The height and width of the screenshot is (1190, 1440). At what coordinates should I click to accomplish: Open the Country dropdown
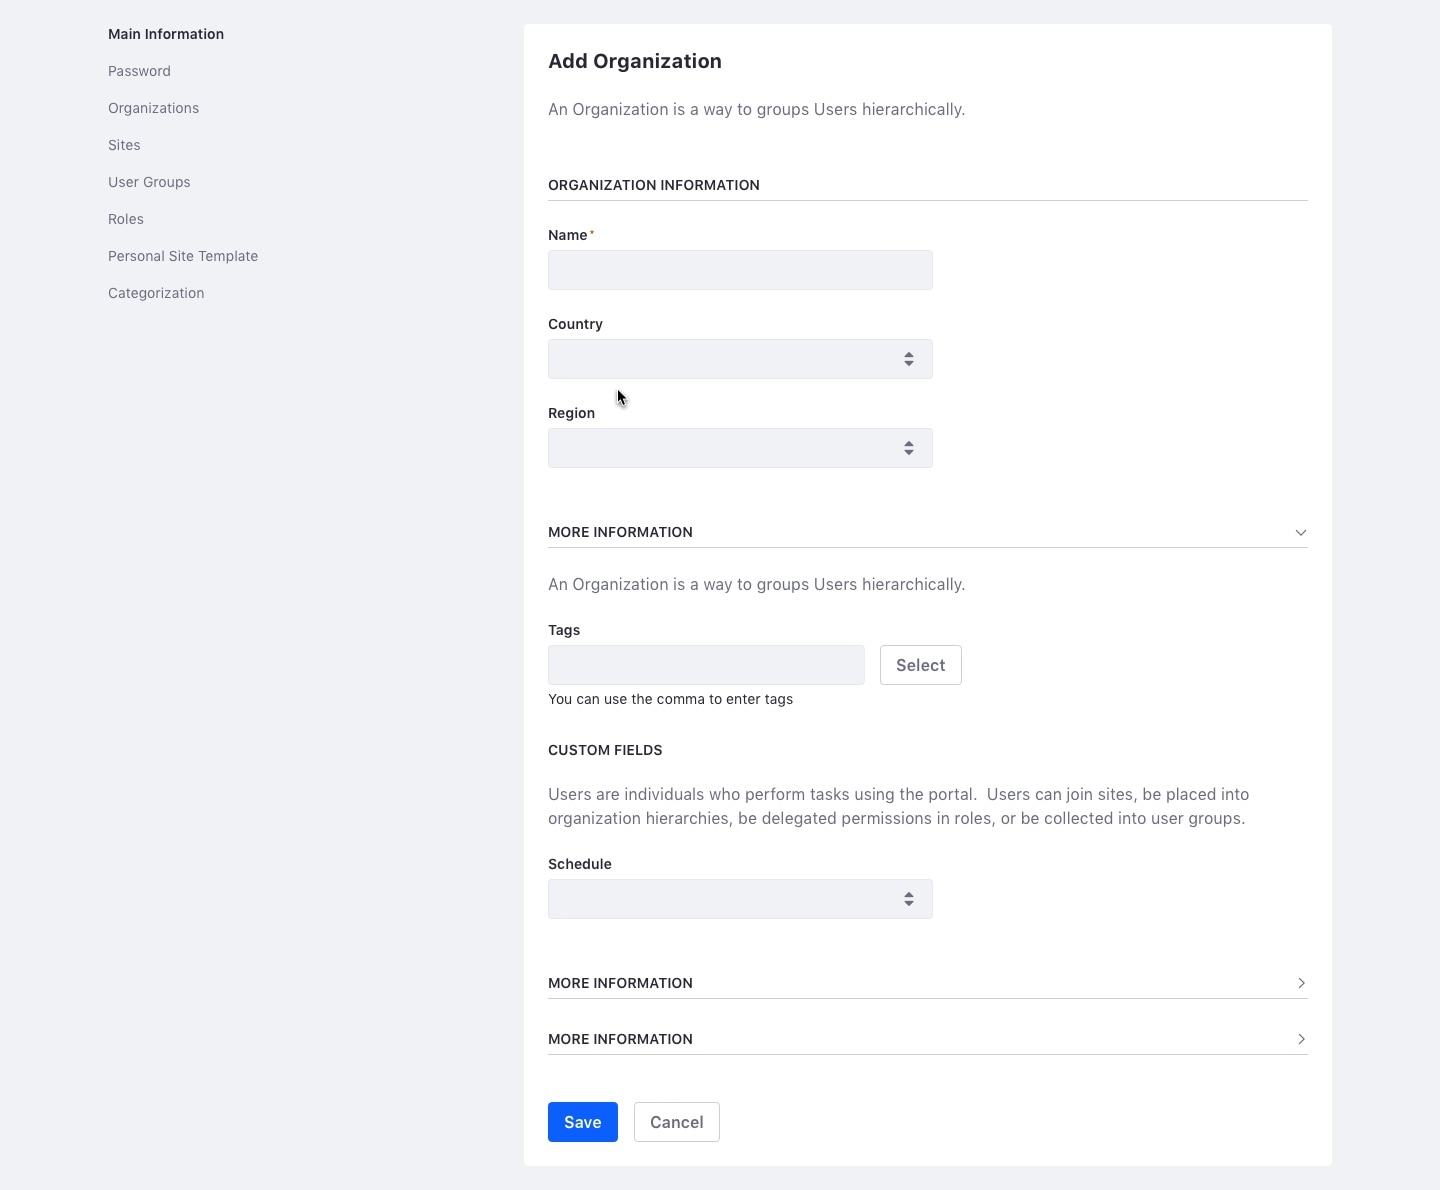739,359
